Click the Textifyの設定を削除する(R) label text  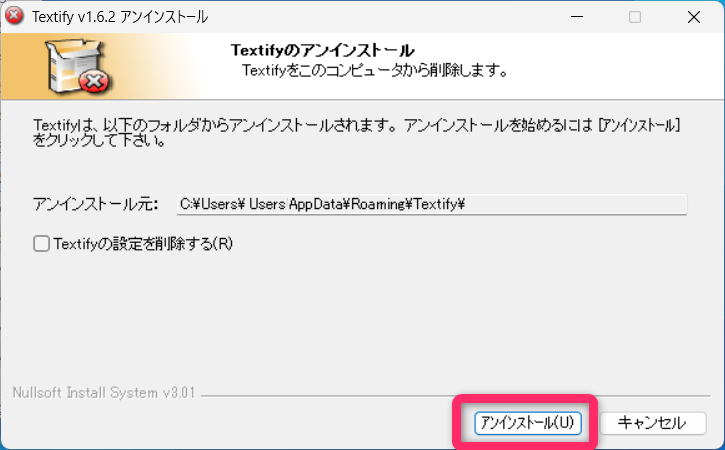point(143,243)
